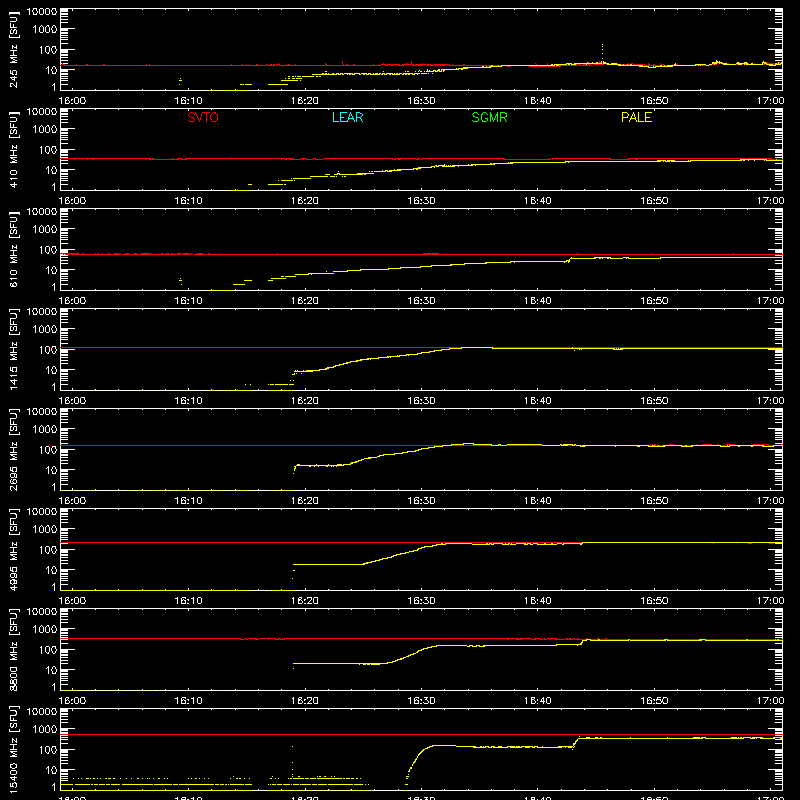Click the 10000 y-axis label of the 245 MHz panel

pos(42,12)
